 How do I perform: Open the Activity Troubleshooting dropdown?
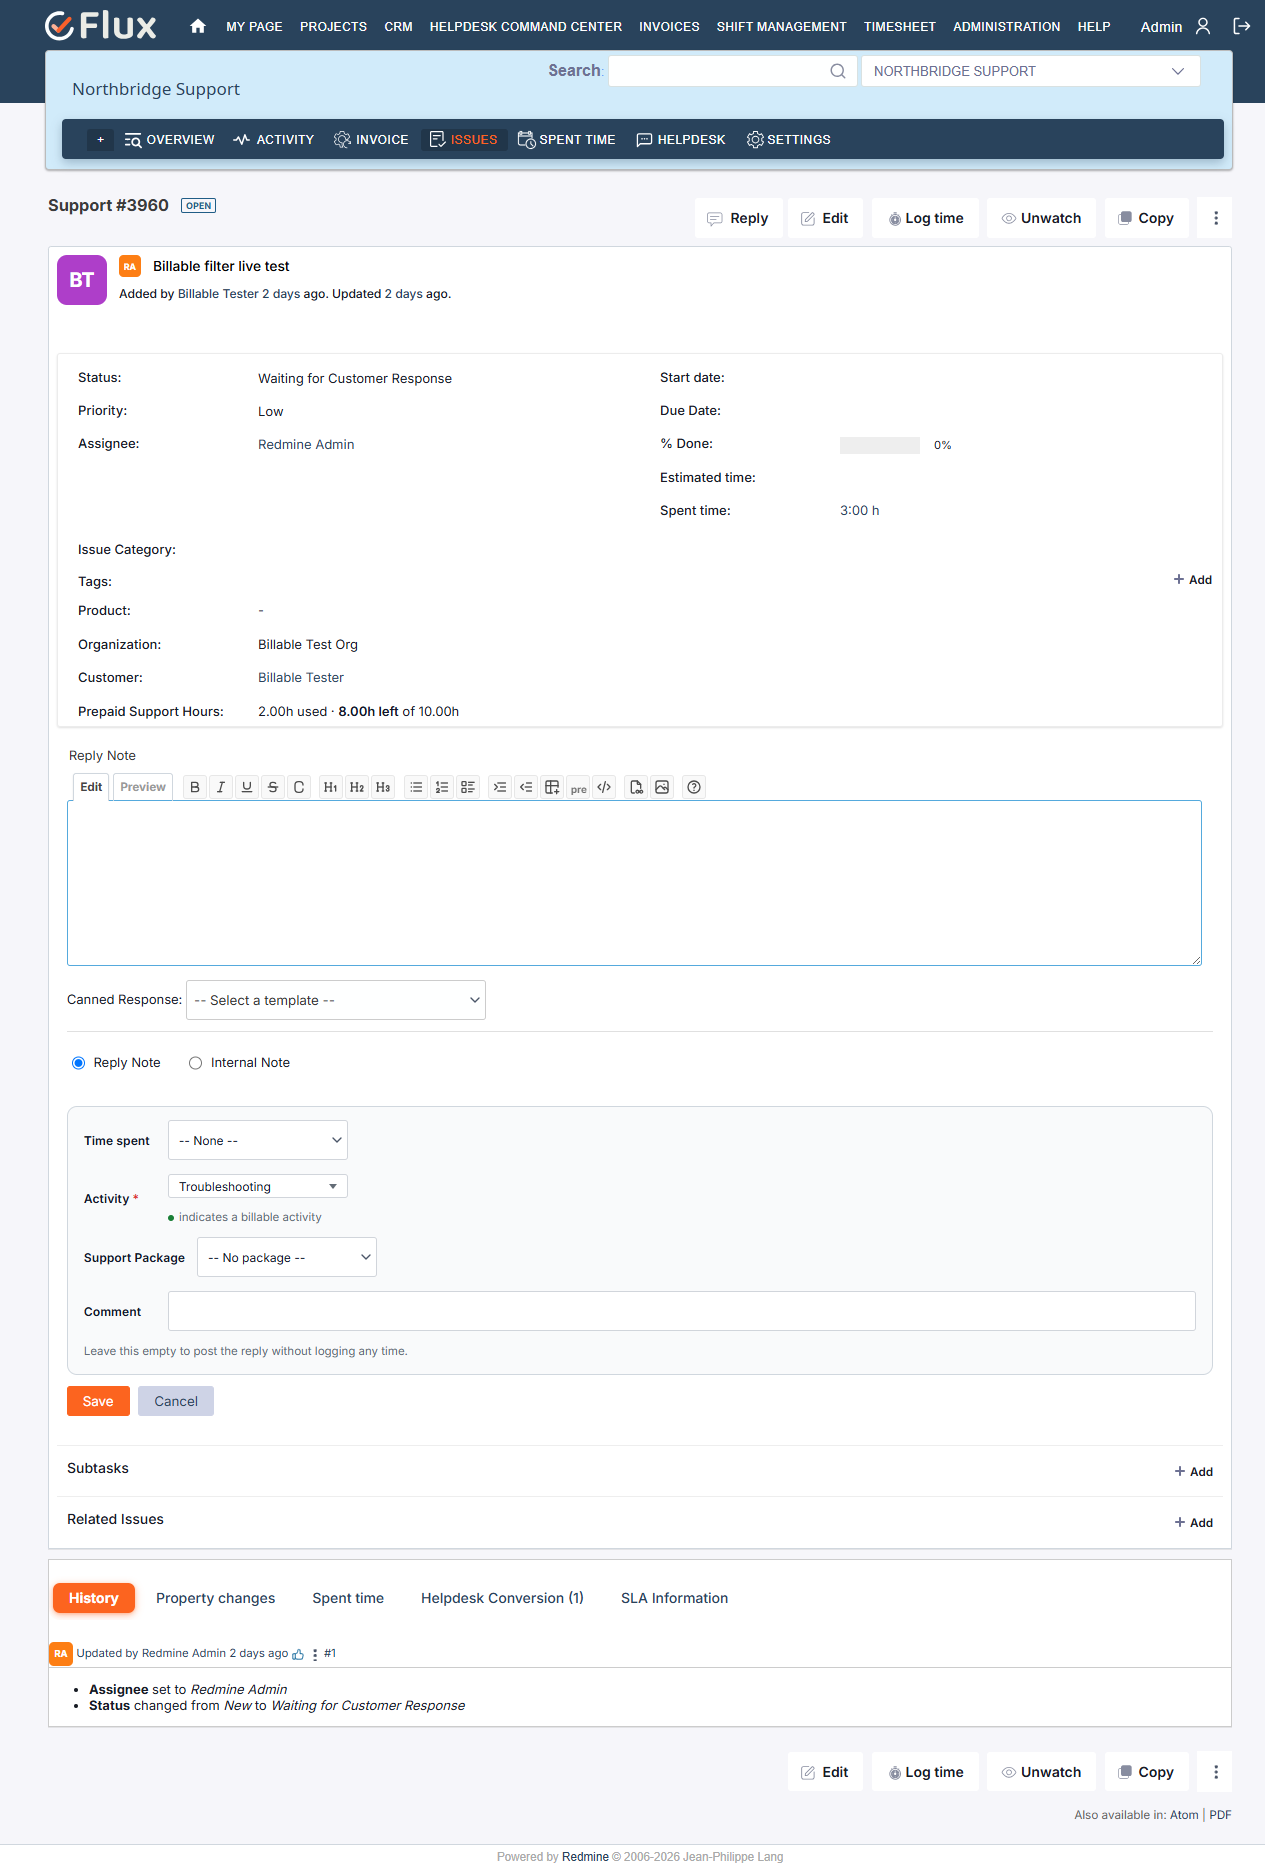[258, 1186]
